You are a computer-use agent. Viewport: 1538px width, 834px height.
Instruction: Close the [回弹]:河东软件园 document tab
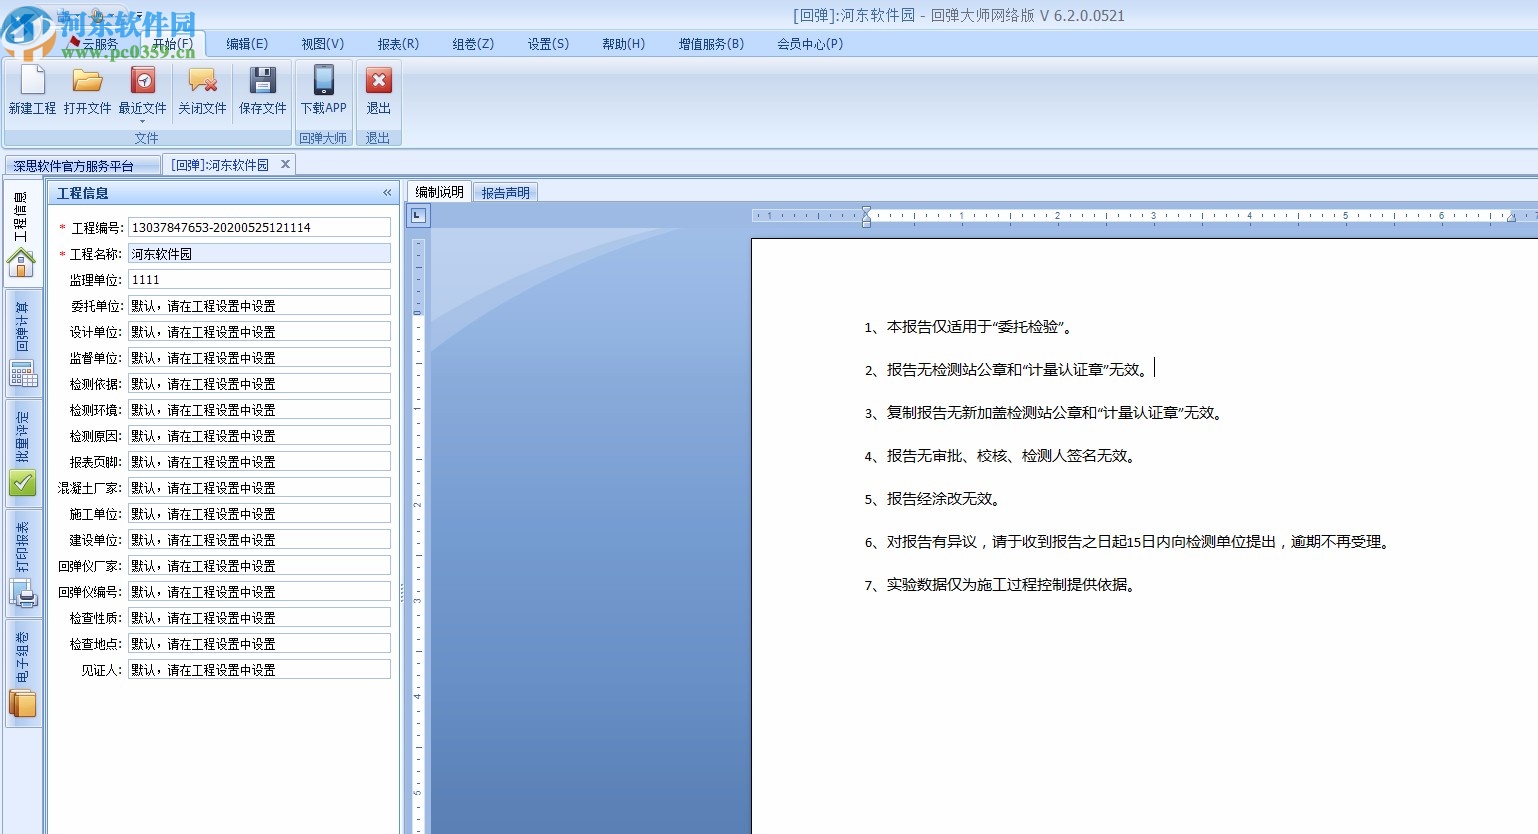[285, 164]
